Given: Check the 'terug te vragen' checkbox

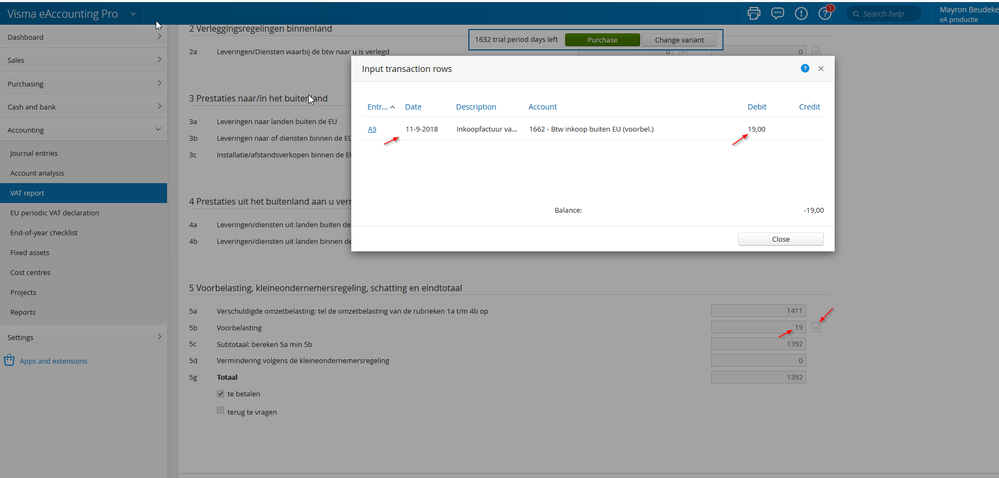Looking at the screenshot, I should [220, 411].
